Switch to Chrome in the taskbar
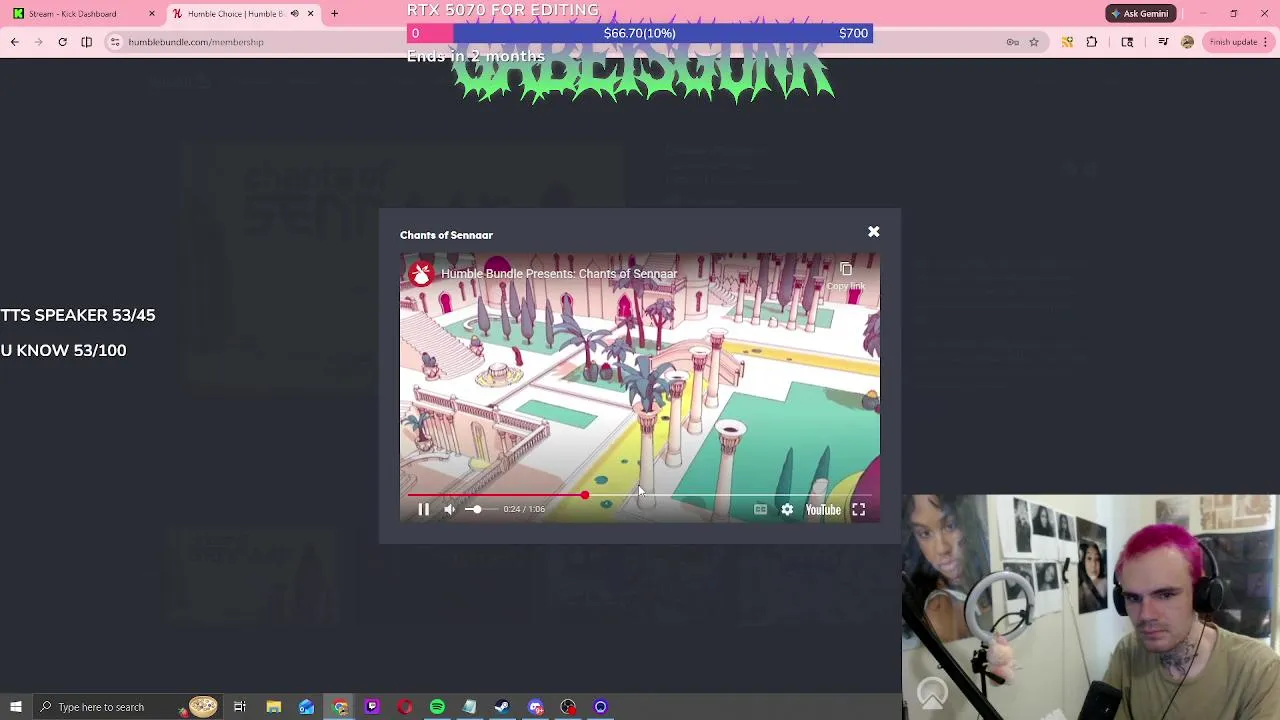This screenshot has width=1280, height=720. tap(340, 707)
